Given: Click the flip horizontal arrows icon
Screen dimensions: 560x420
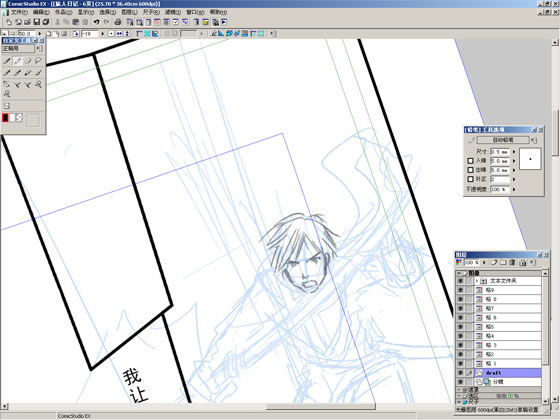Looking at the screenshot, I should [119, 34].
